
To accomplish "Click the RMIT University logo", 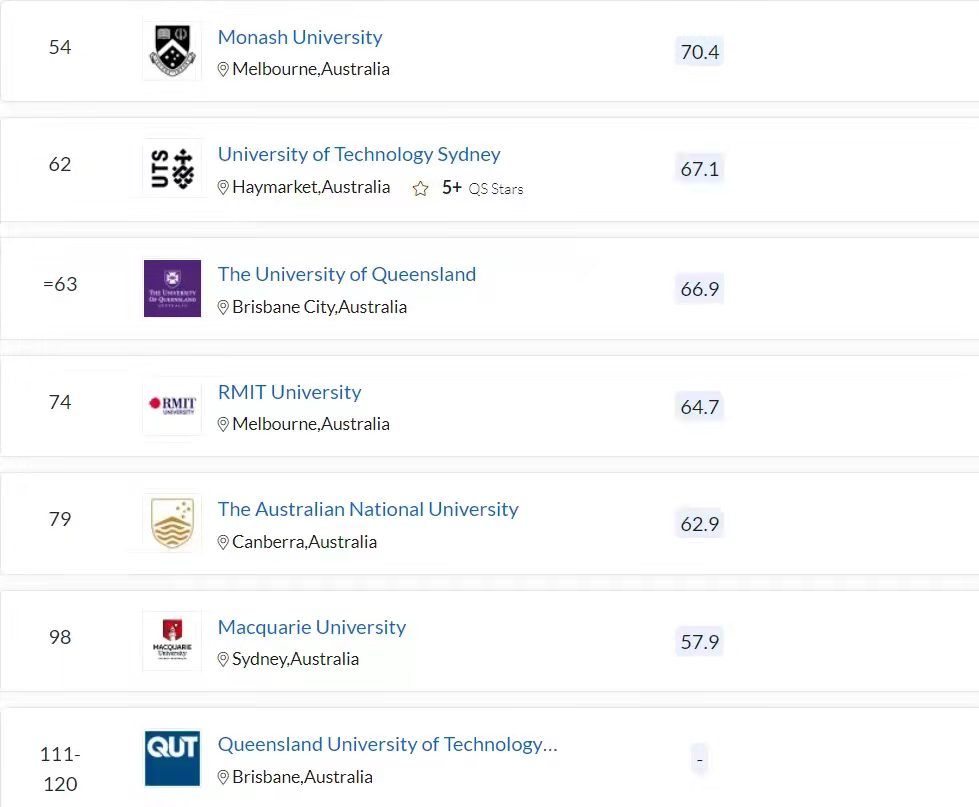I will [172, 405].
